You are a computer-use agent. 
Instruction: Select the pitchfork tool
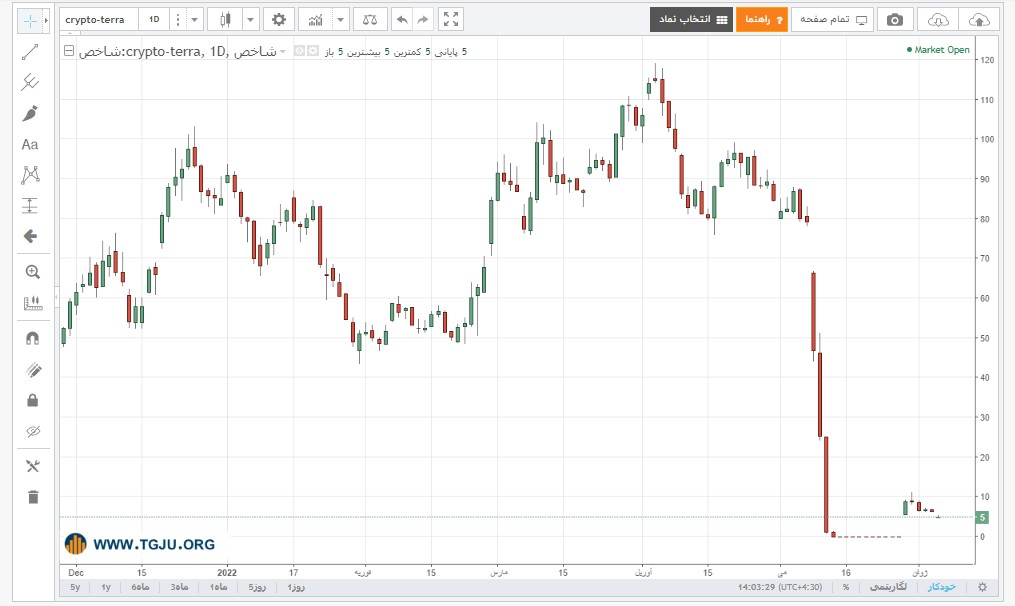point(30,82)
